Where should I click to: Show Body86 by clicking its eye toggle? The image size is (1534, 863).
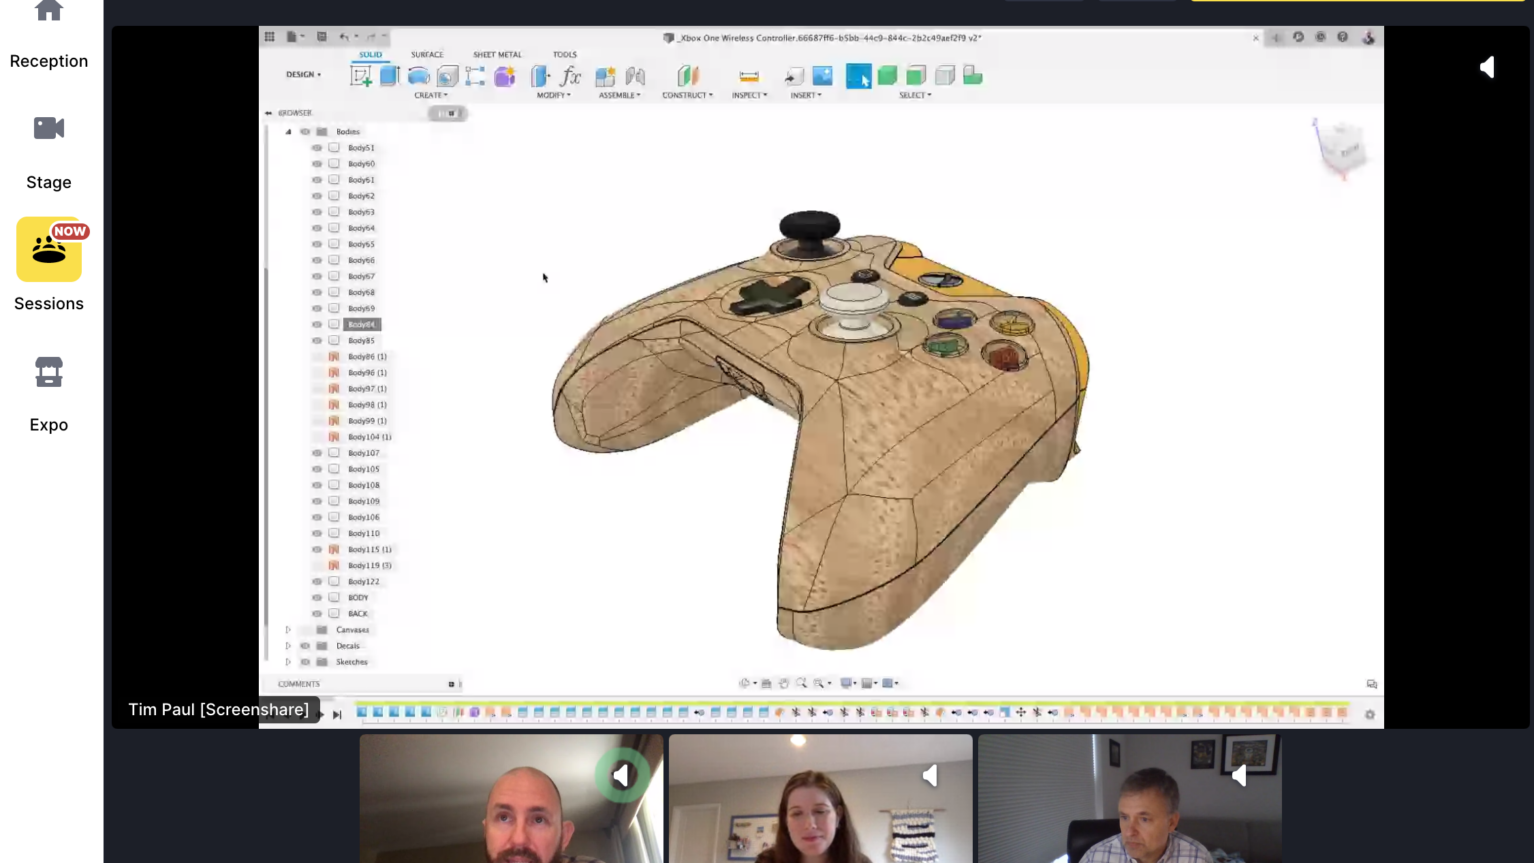[x=317, y=356]
